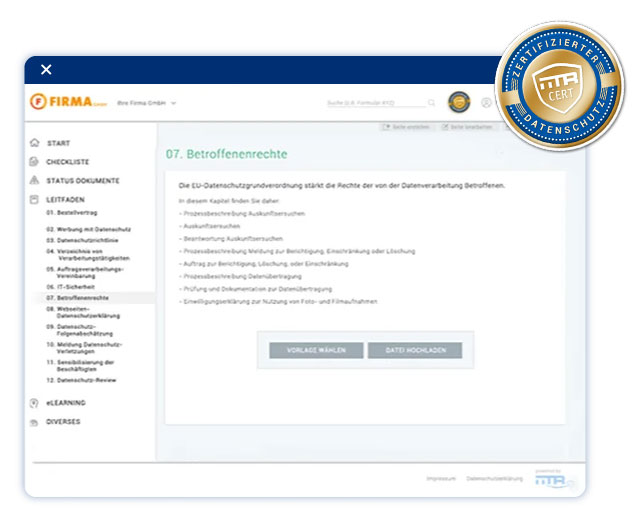Click Einwilligungserklärung zur Nutzung von Foto- und Filmaufnahmen
635x515 pixels.
click(278, 301)
